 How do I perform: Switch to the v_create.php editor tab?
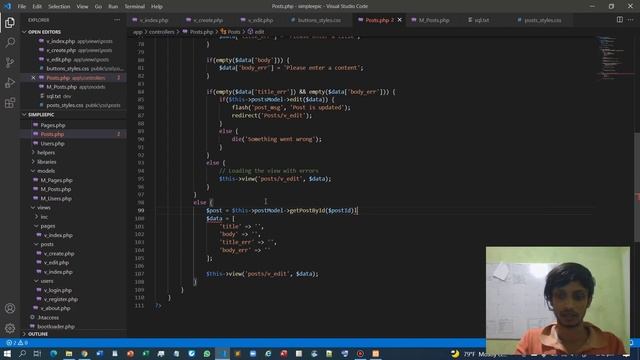(207, 20)
